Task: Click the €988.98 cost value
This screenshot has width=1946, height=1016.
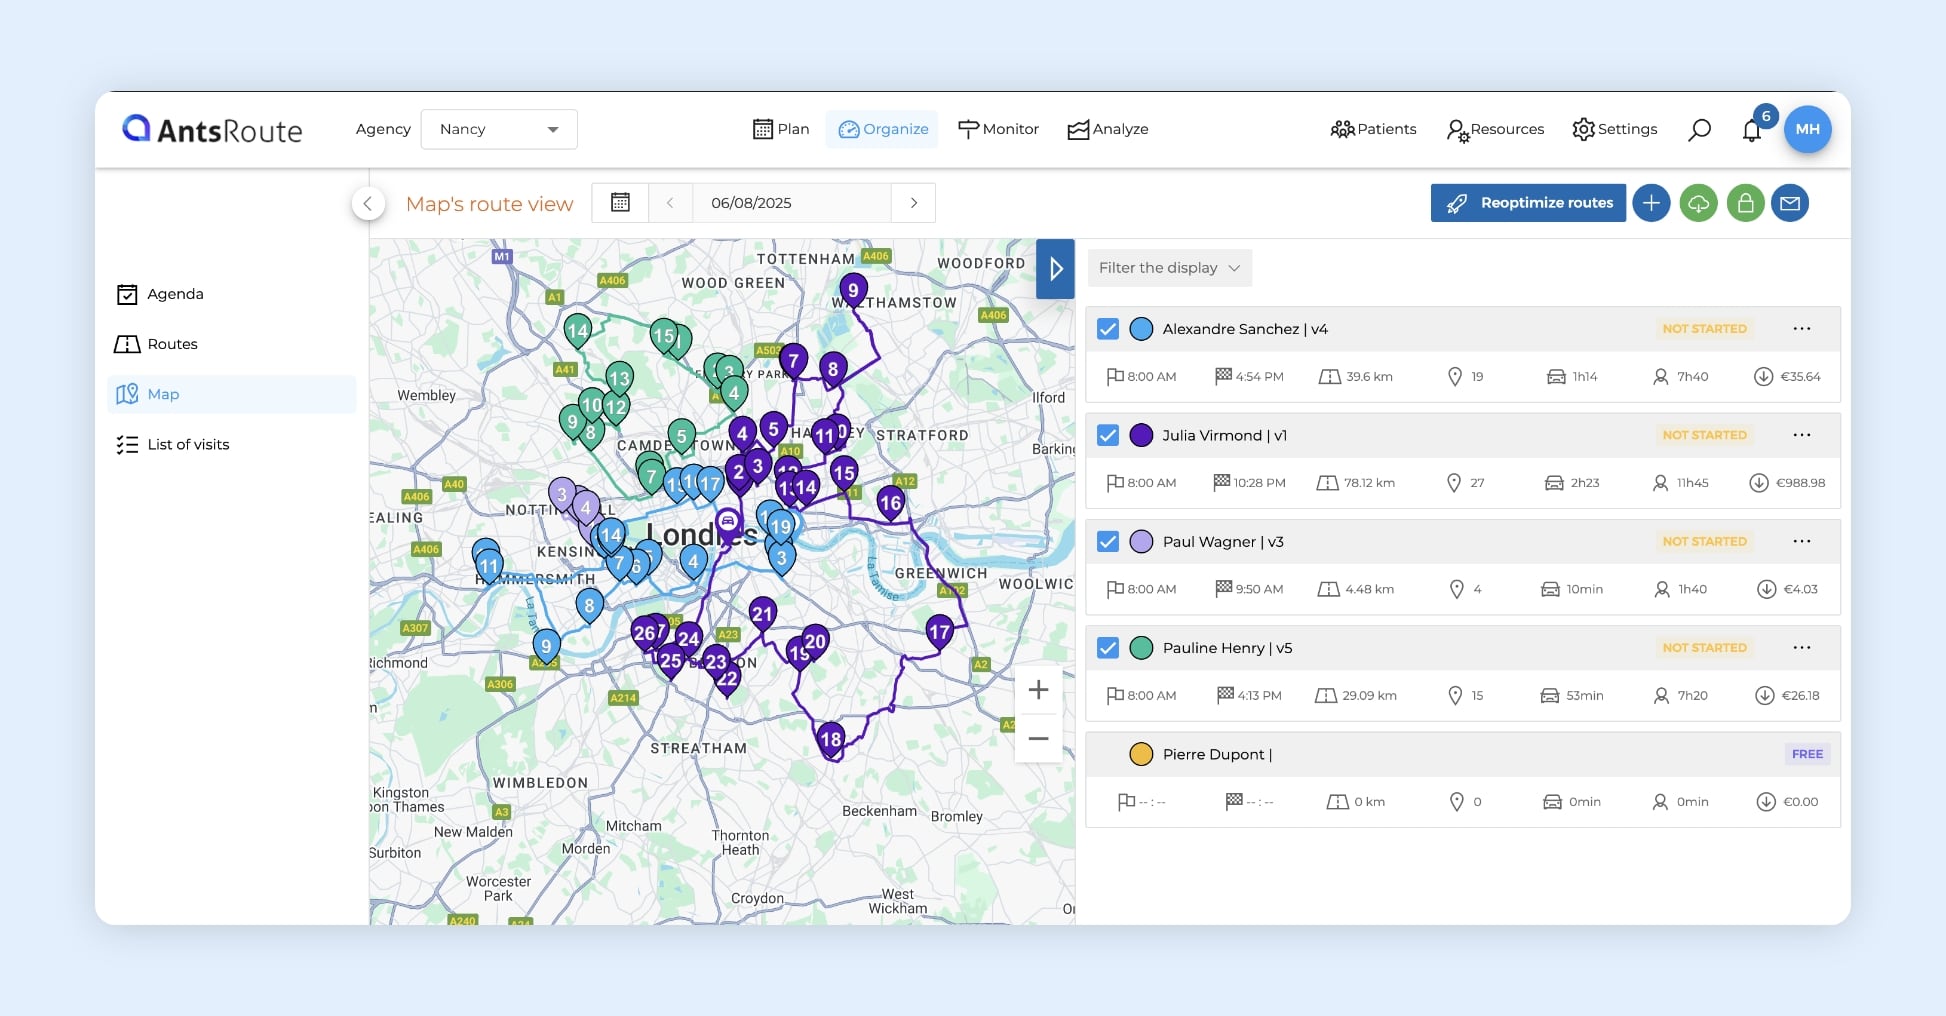Action: point(1800,483)
